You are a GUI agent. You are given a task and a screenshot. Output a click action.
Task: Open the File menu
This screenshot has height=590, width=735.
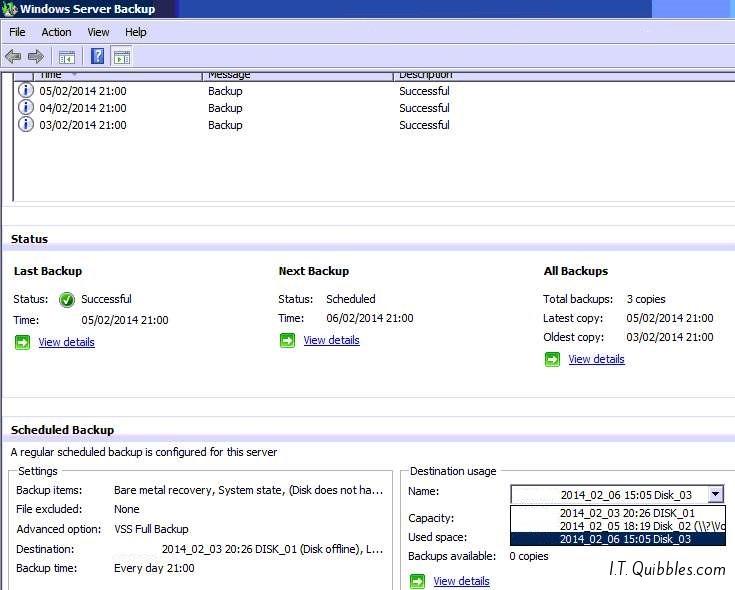[17, 32]
